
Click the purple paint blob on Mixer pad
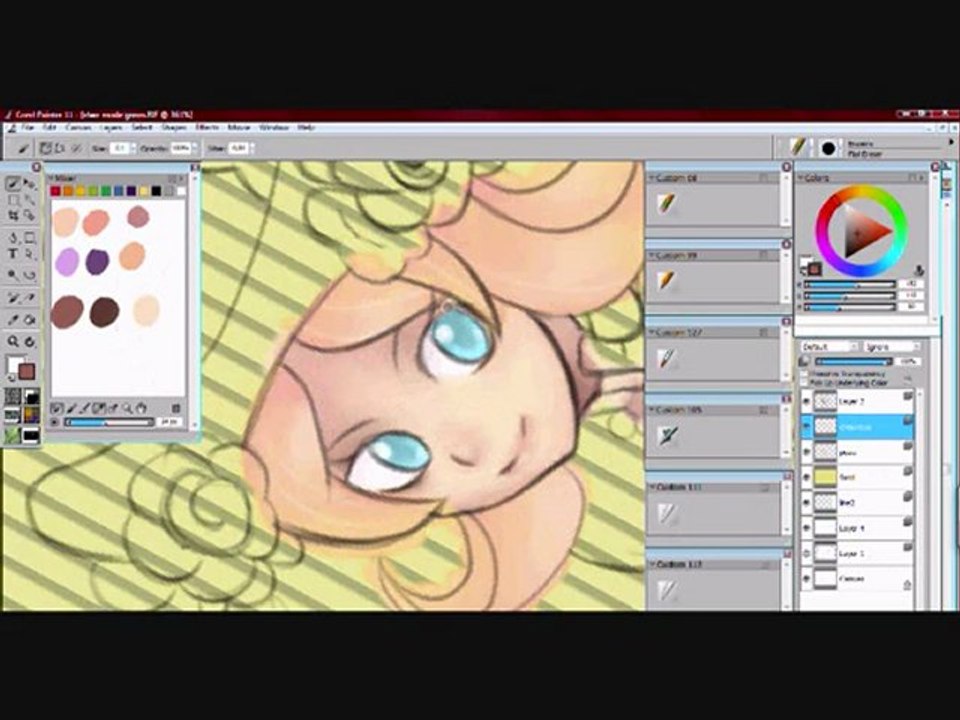97,261
